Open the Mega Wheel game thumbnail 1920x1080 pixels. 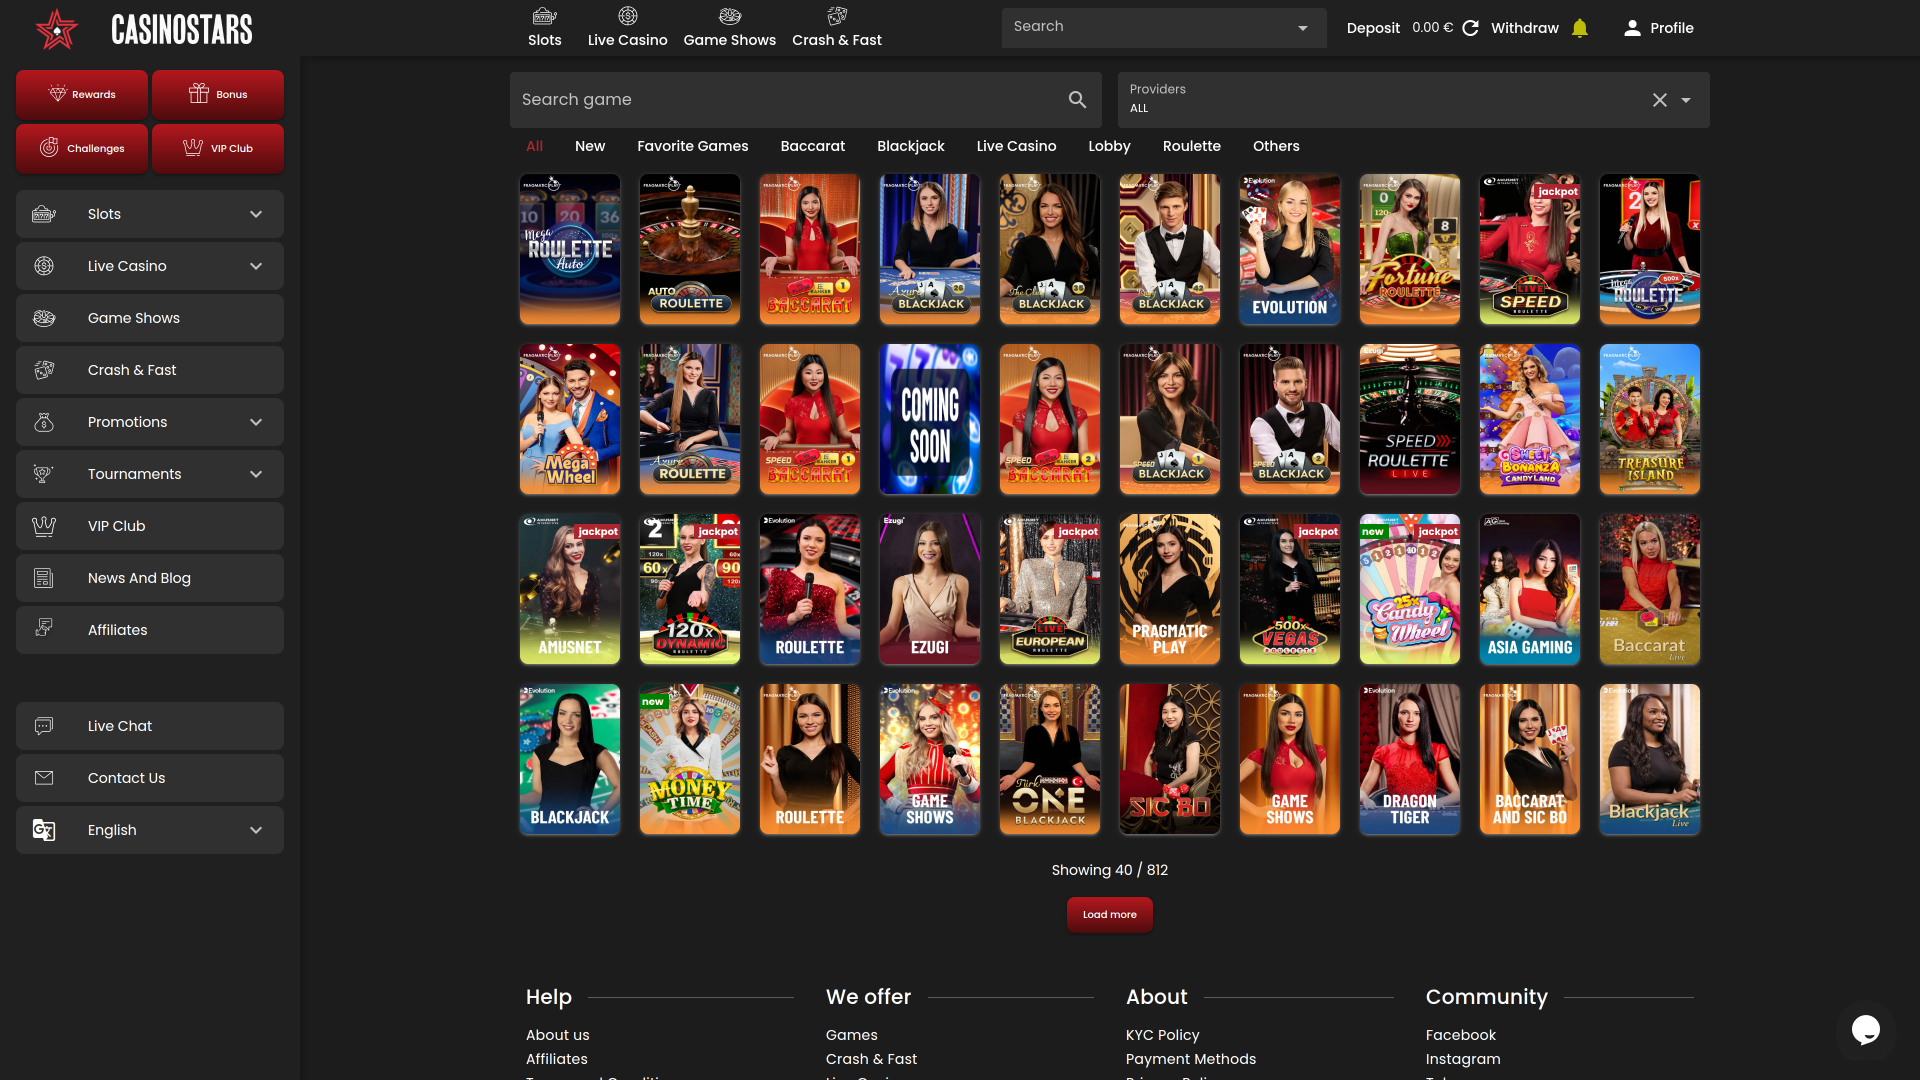[x=569, y=419]
